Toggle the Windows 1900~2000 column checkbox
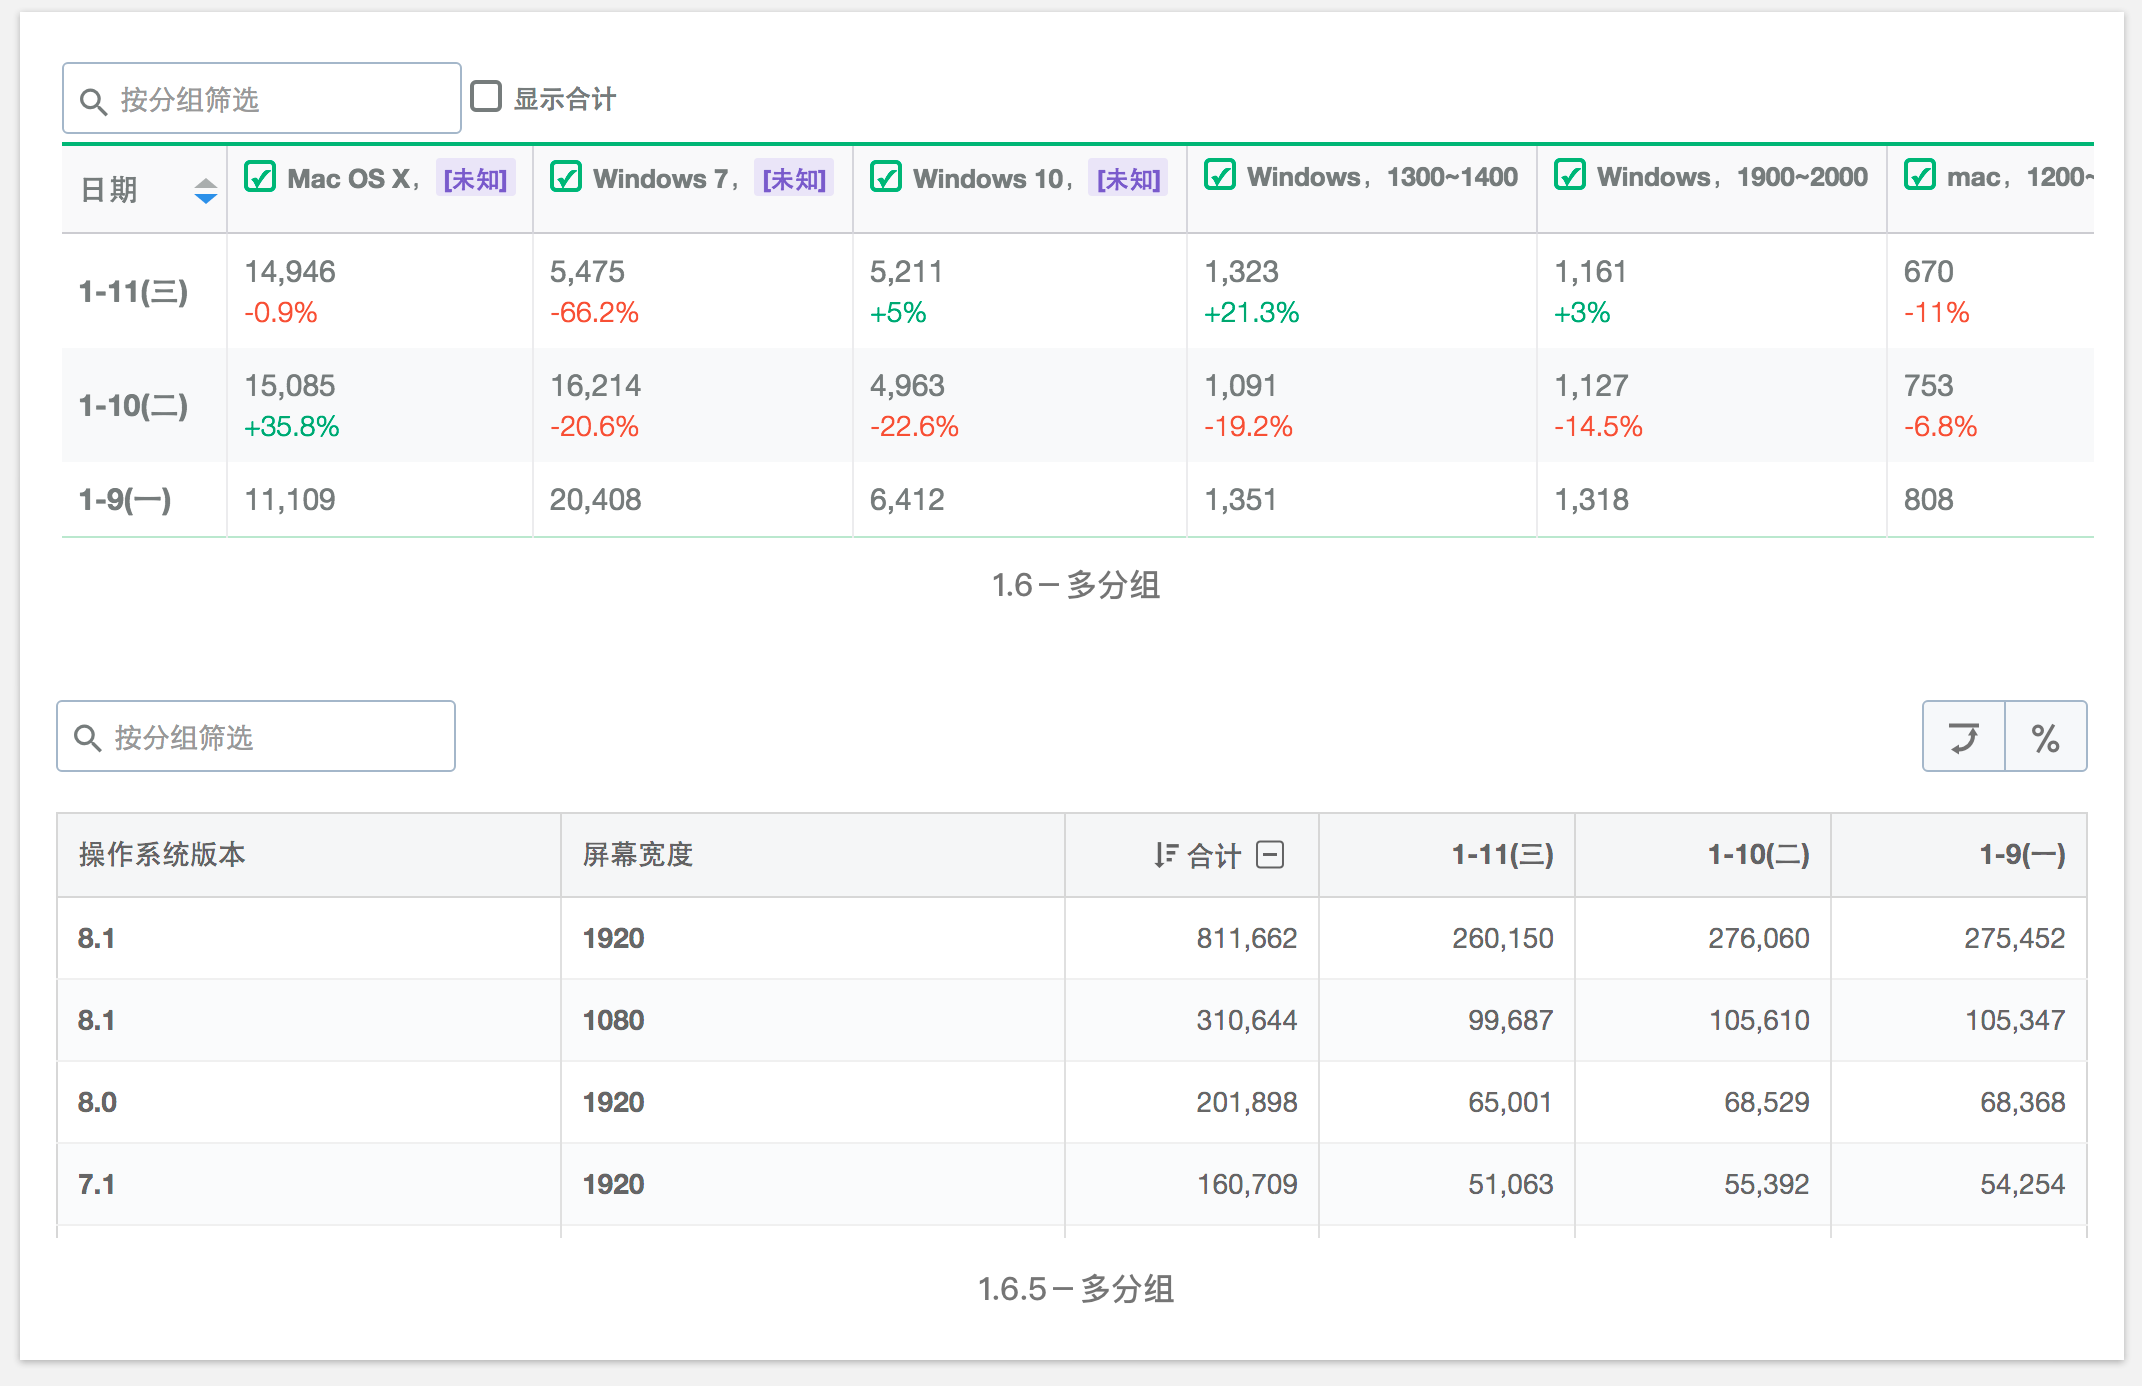The width and height of the screenshot is (2142, 1386). [x=1570, y=175]
